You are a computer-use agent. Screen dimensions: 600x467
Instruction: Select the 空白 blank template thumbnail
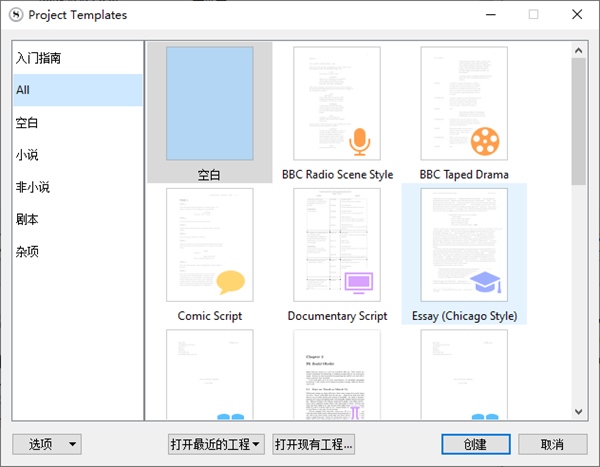click(x=209, y=103)
